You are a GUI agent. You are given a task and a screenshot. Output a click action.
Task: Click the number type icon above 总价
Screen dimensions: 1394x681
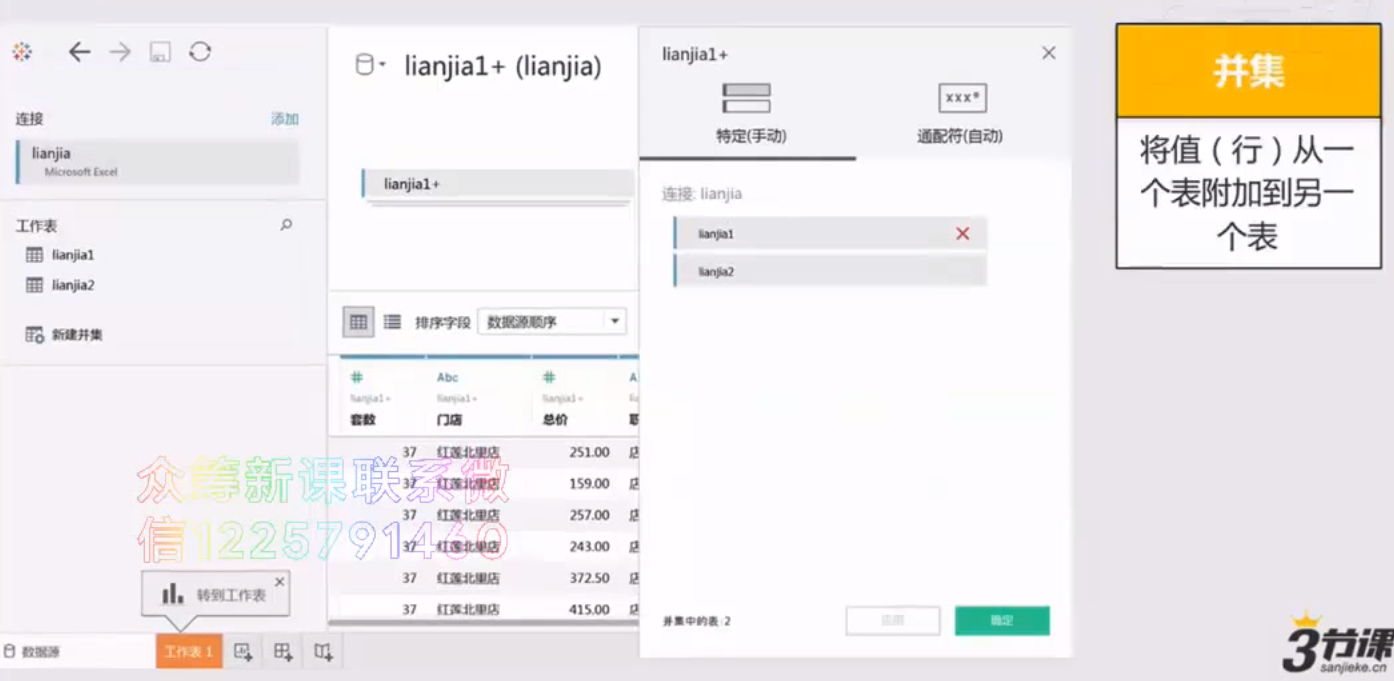click(548, 377)
